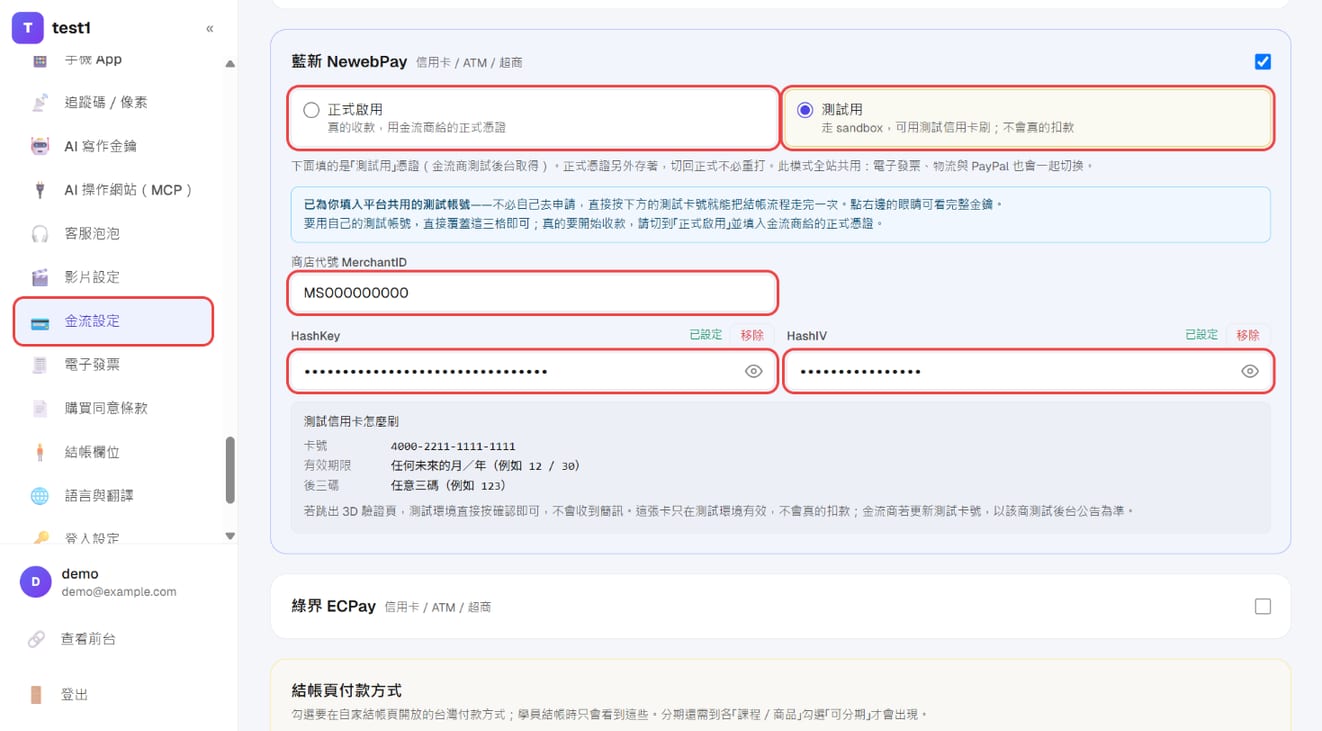Click the headset icon beside 客服泡泡
The height and width of the screenshot is (731, 1322).
40,233
